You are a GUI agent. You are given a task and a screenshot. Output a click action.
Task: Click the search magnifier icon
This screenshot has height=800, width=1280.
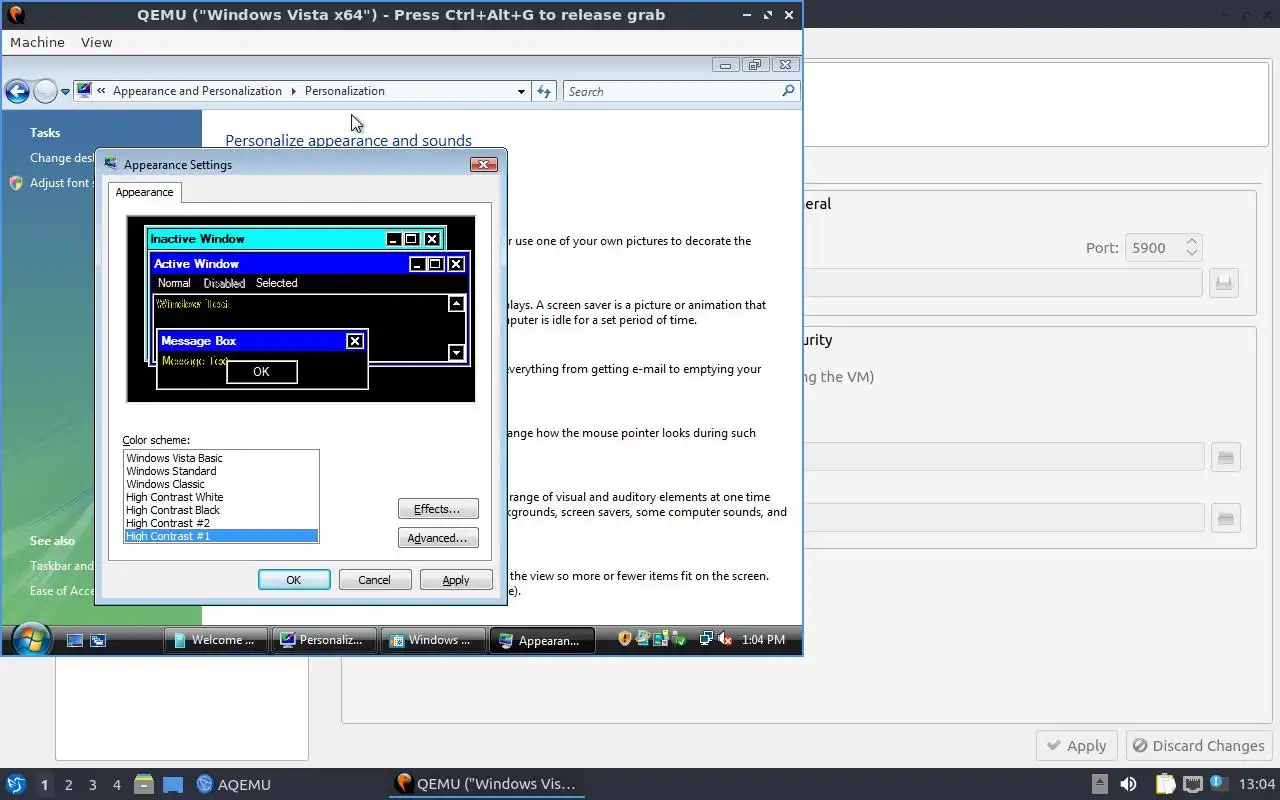click(x=788, y=91)
